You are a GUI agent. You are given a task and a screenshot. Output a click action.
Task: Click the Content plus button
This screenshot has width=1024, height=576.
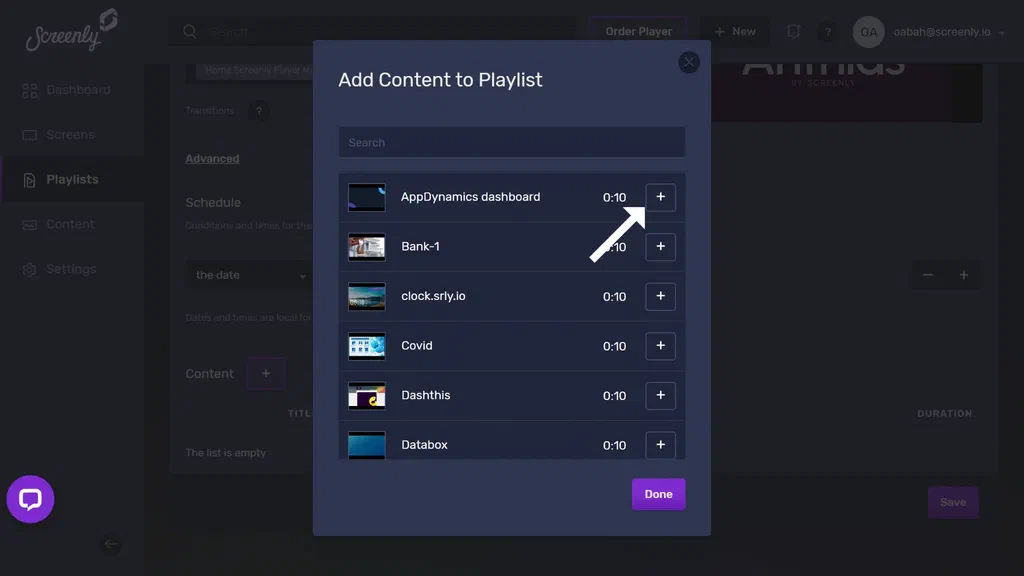[266, 374]
